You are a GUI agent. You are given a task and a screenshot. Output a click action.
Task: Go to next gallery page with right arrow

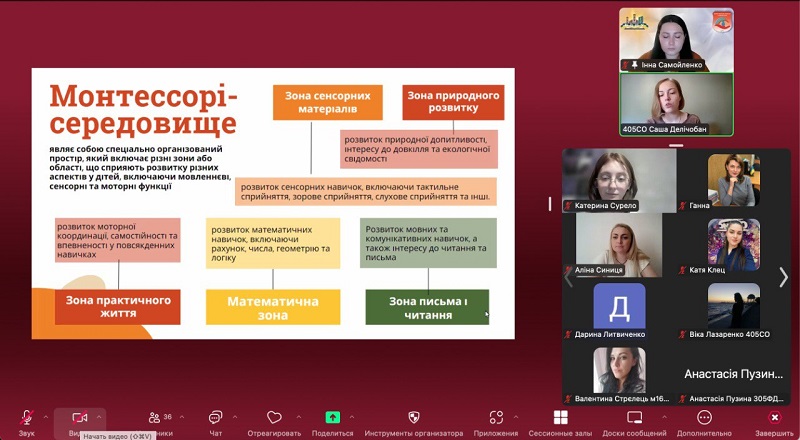click(x=783, y=277)
